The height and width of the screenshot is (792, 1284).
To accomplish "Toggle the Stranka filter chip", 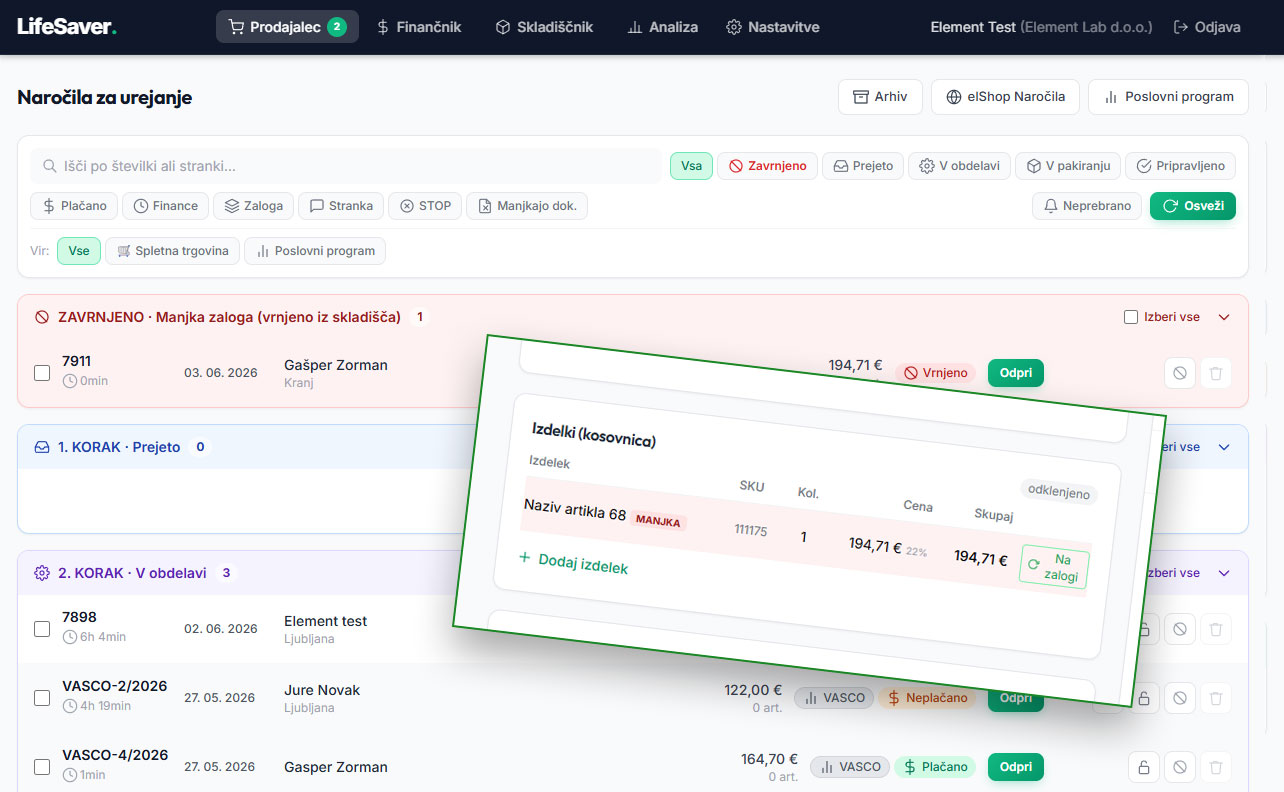I will [x=341, y=206].
